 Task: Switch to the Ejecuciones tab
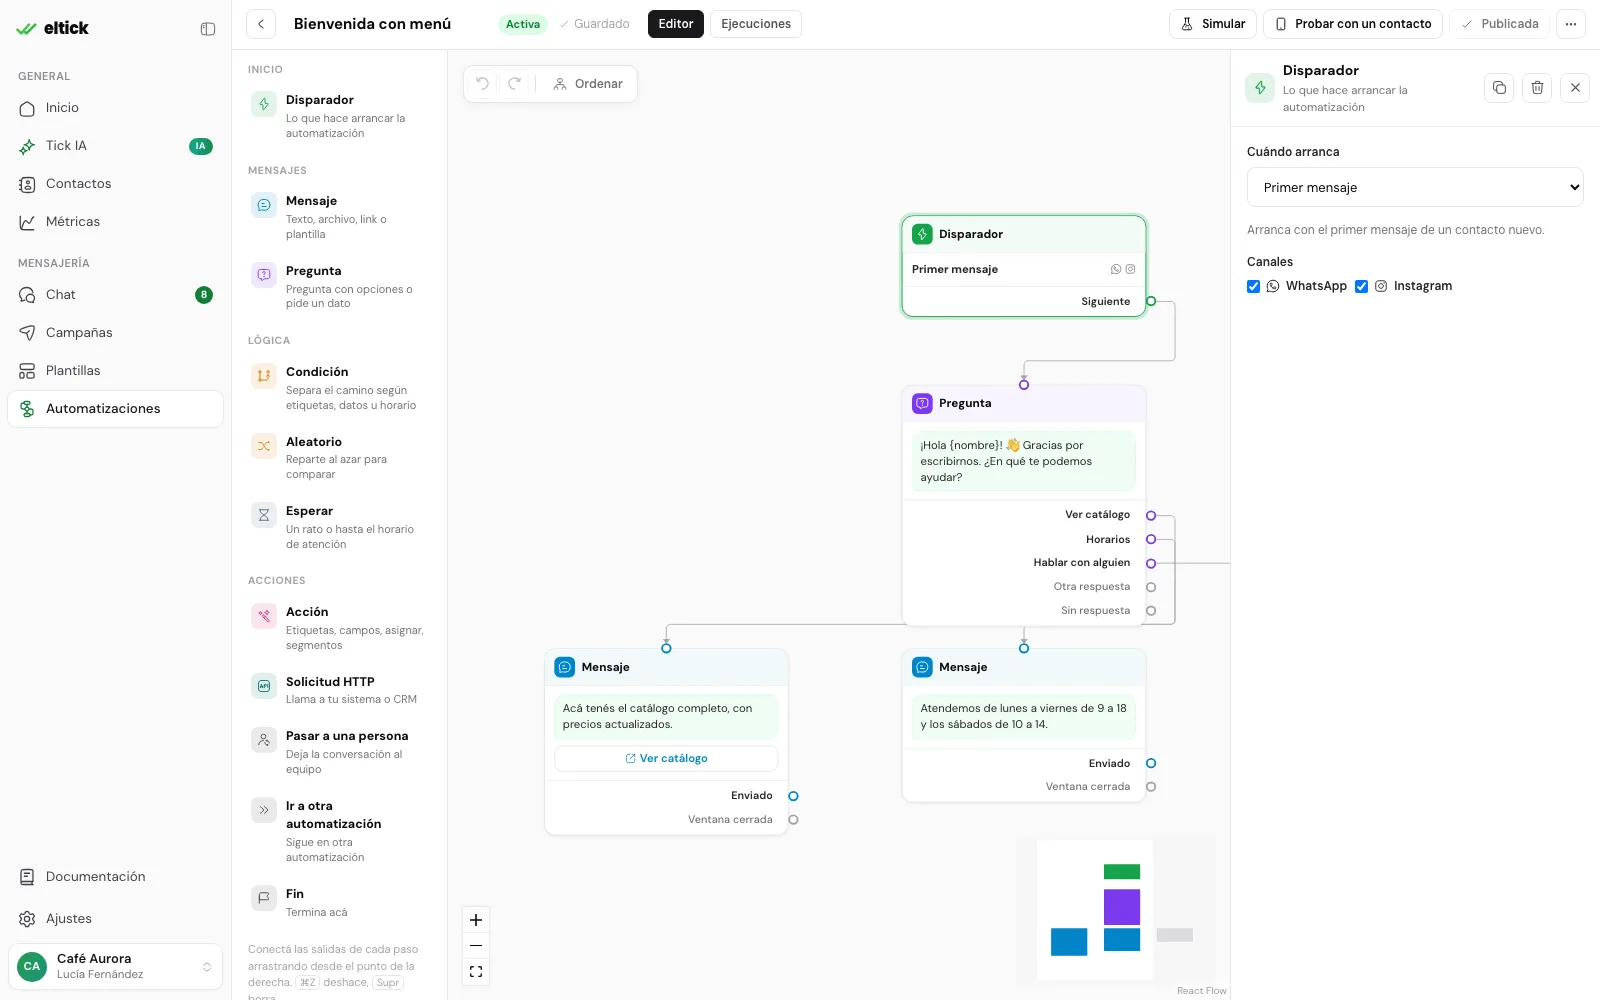(756, 24)
